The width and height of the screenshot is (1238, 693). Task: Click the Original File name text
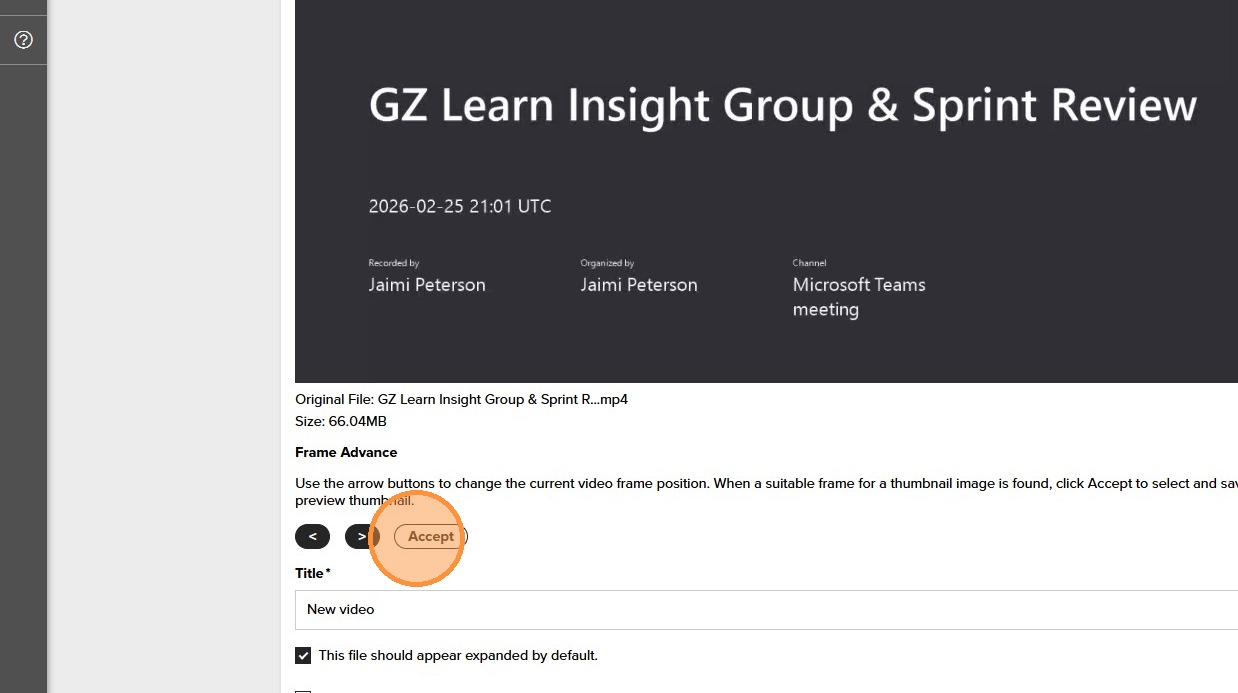(461, 400)
